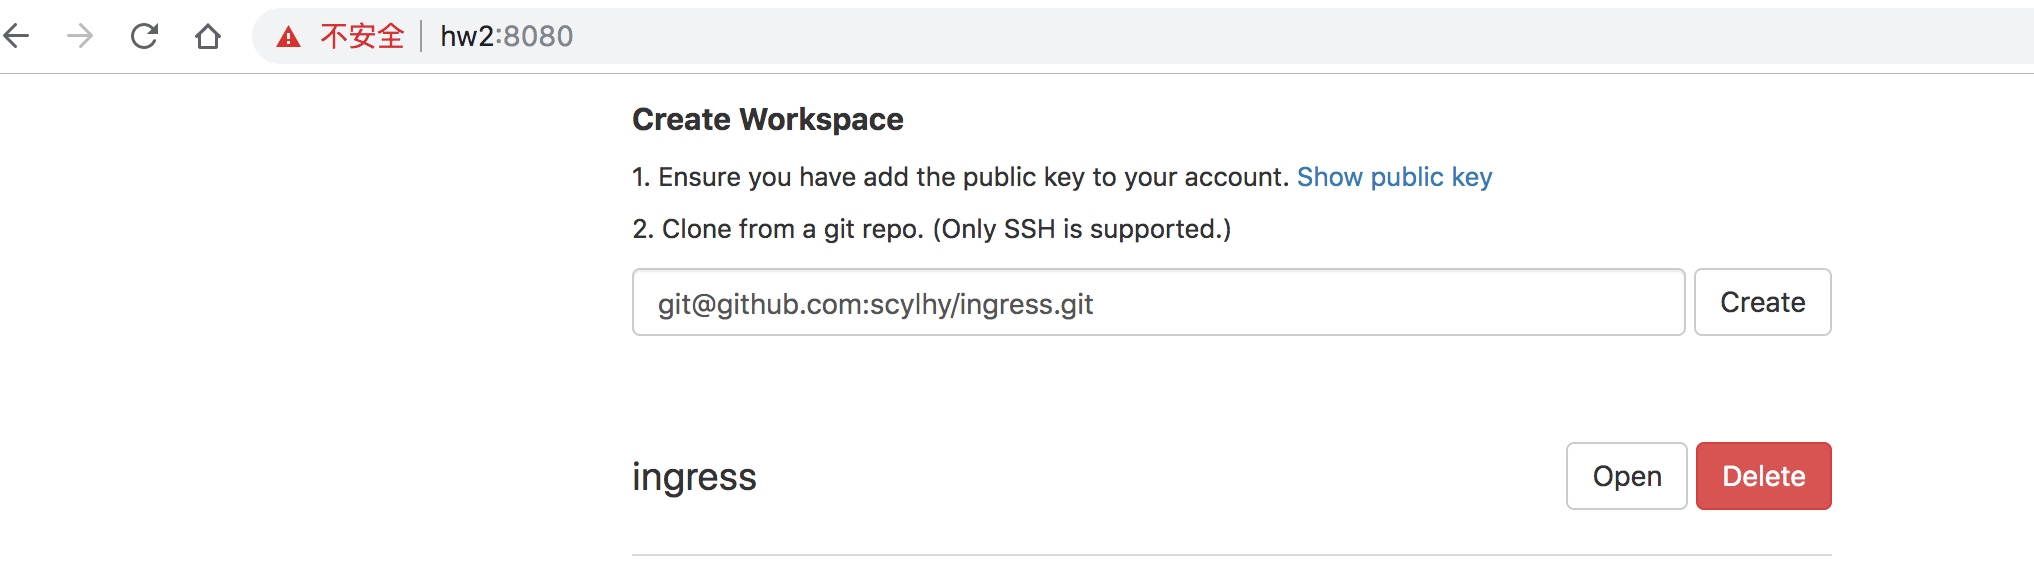
Task: Delete the ingress workspace
Action: (x=1763, y=476)
